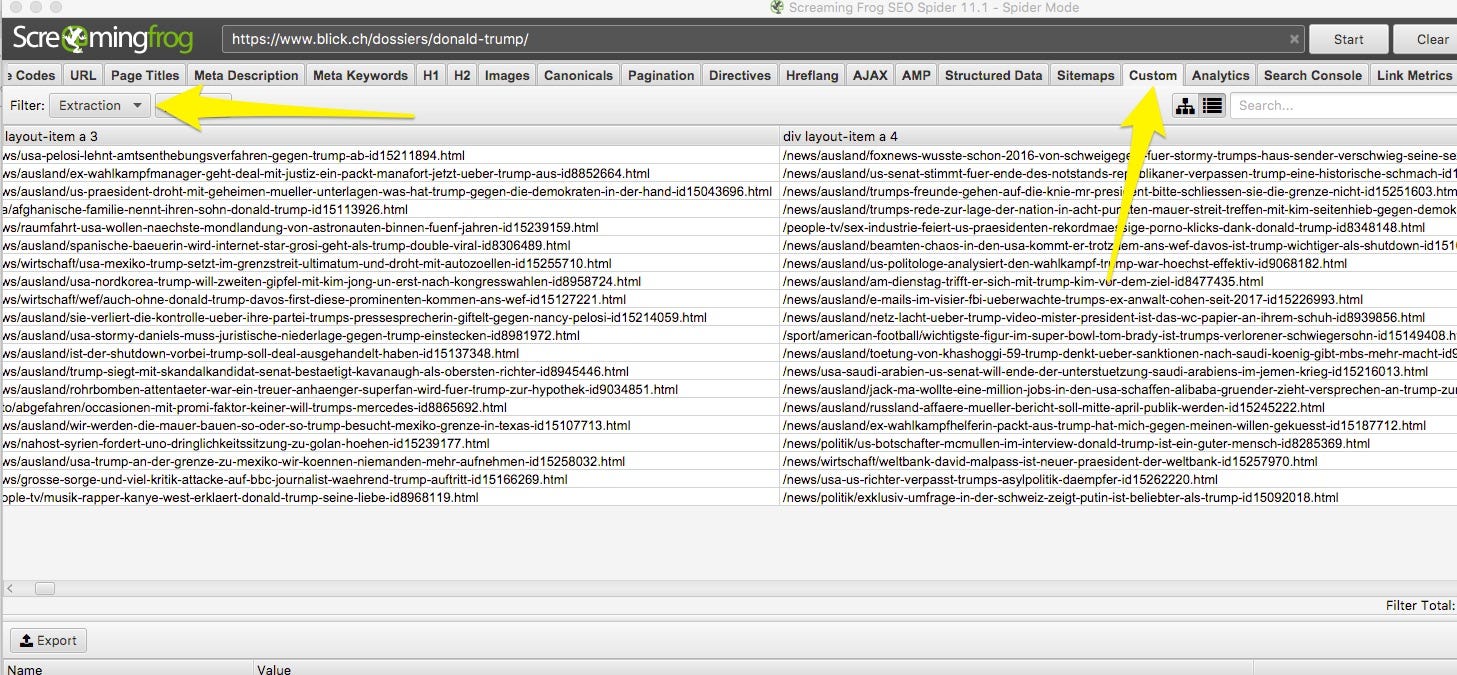Click the mcmullen interview id8285369 cell
Viewport: 1457px width, 675px height.
pyautogui.click(x=1118, y=443)
